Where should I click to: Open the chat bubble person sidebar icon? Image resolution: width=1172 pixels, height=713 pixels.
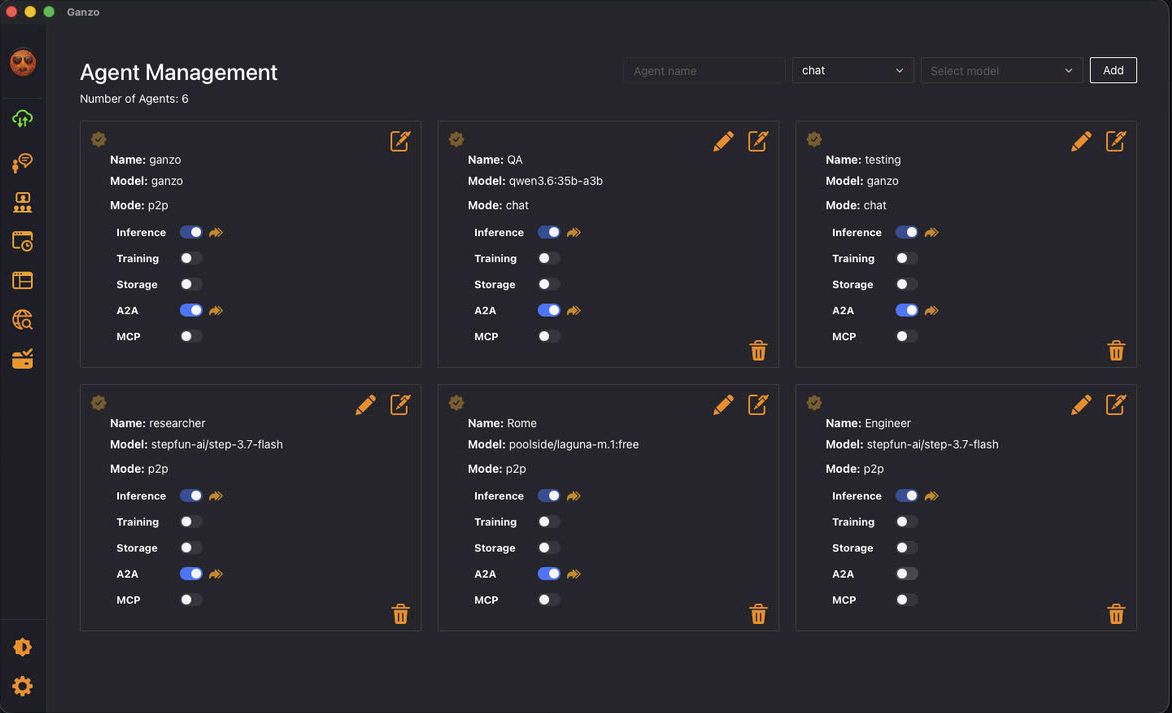click(22, 163)
